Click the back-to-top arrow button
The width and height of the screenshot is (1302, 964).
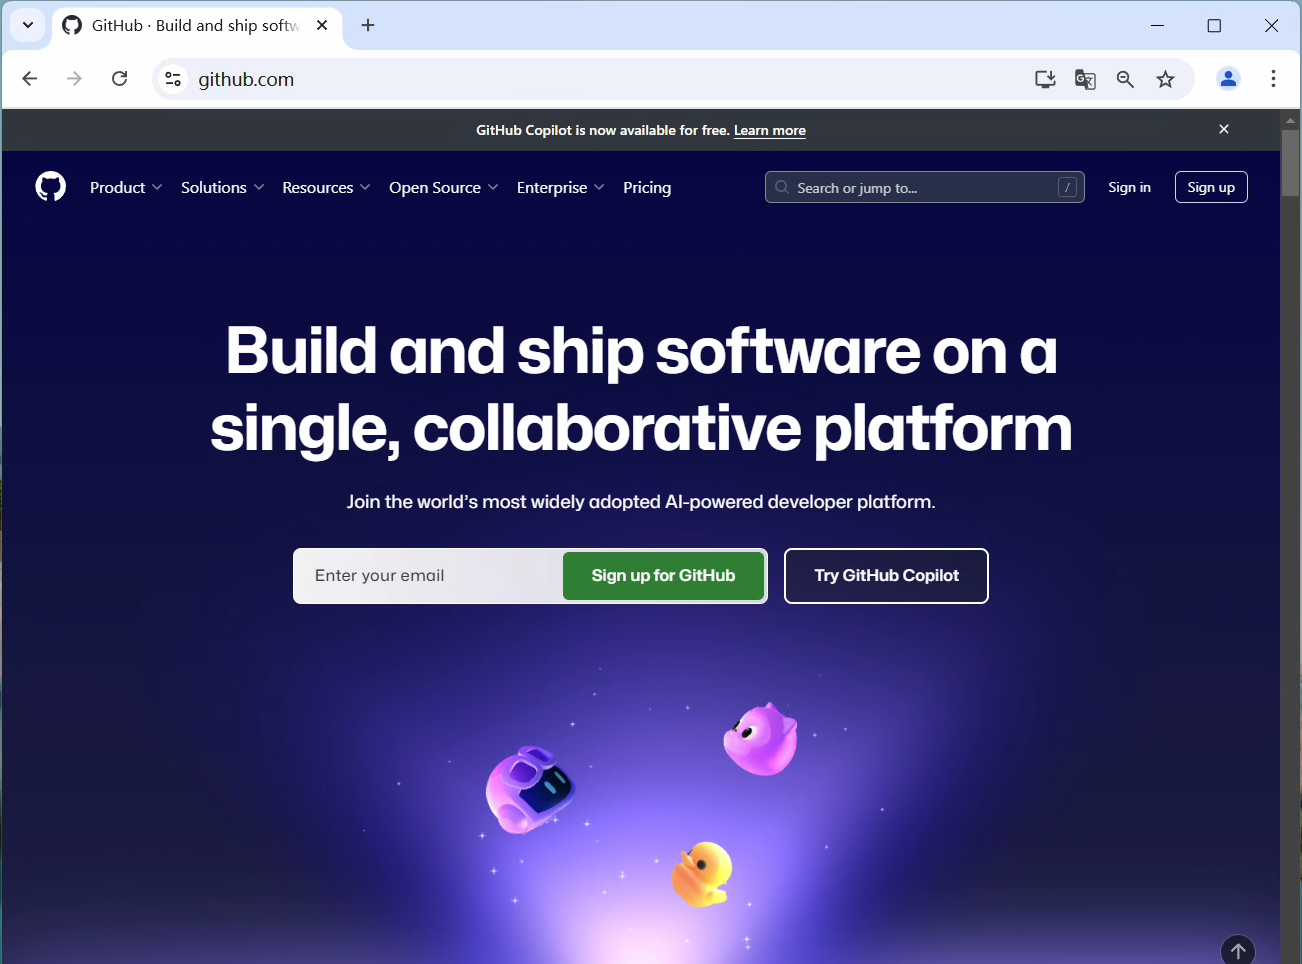[x=1238, y=950]
